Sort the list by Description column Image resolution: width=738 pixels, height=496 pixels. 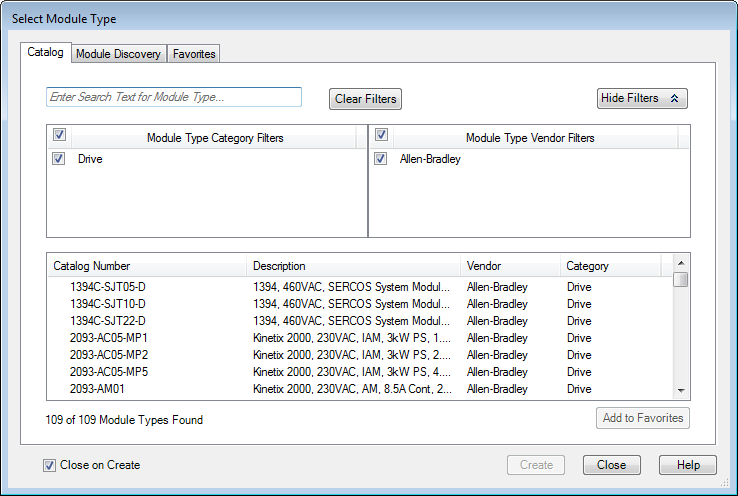pyautogui.click(x=353, y=266)
